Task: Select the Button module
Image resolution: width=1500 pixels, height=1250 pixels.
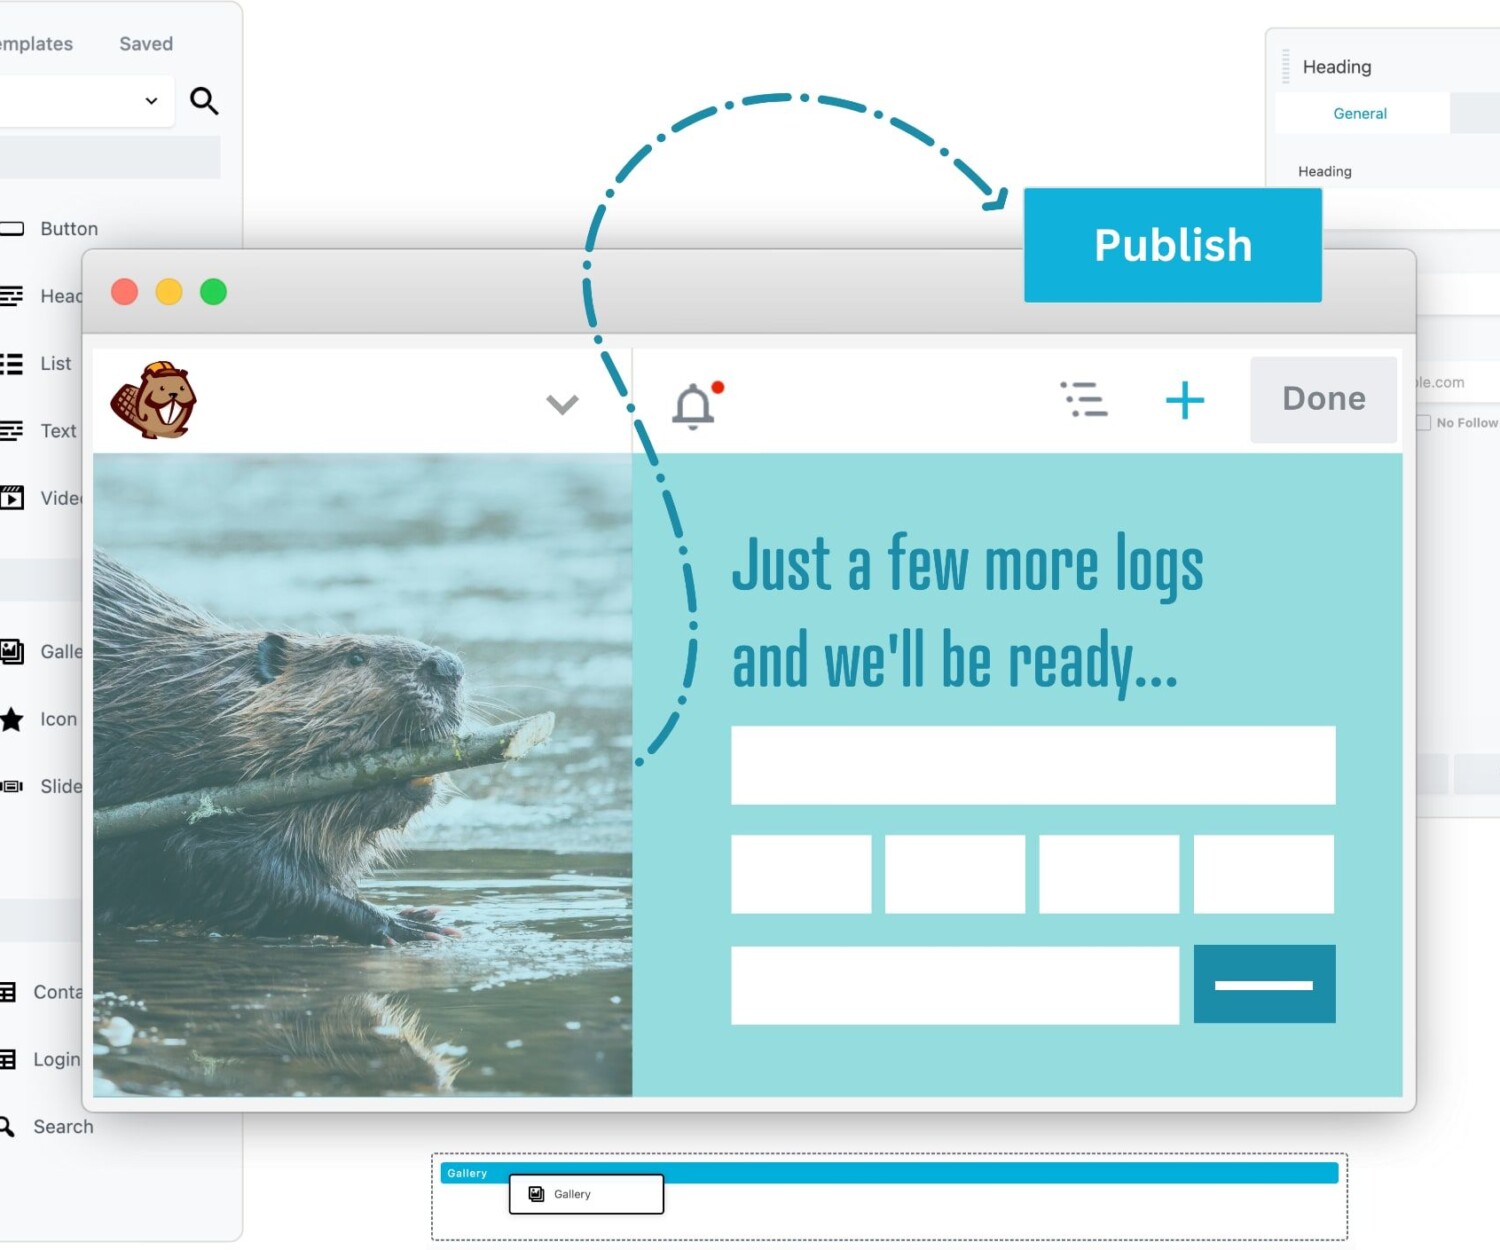Action: tap(68, 229)
